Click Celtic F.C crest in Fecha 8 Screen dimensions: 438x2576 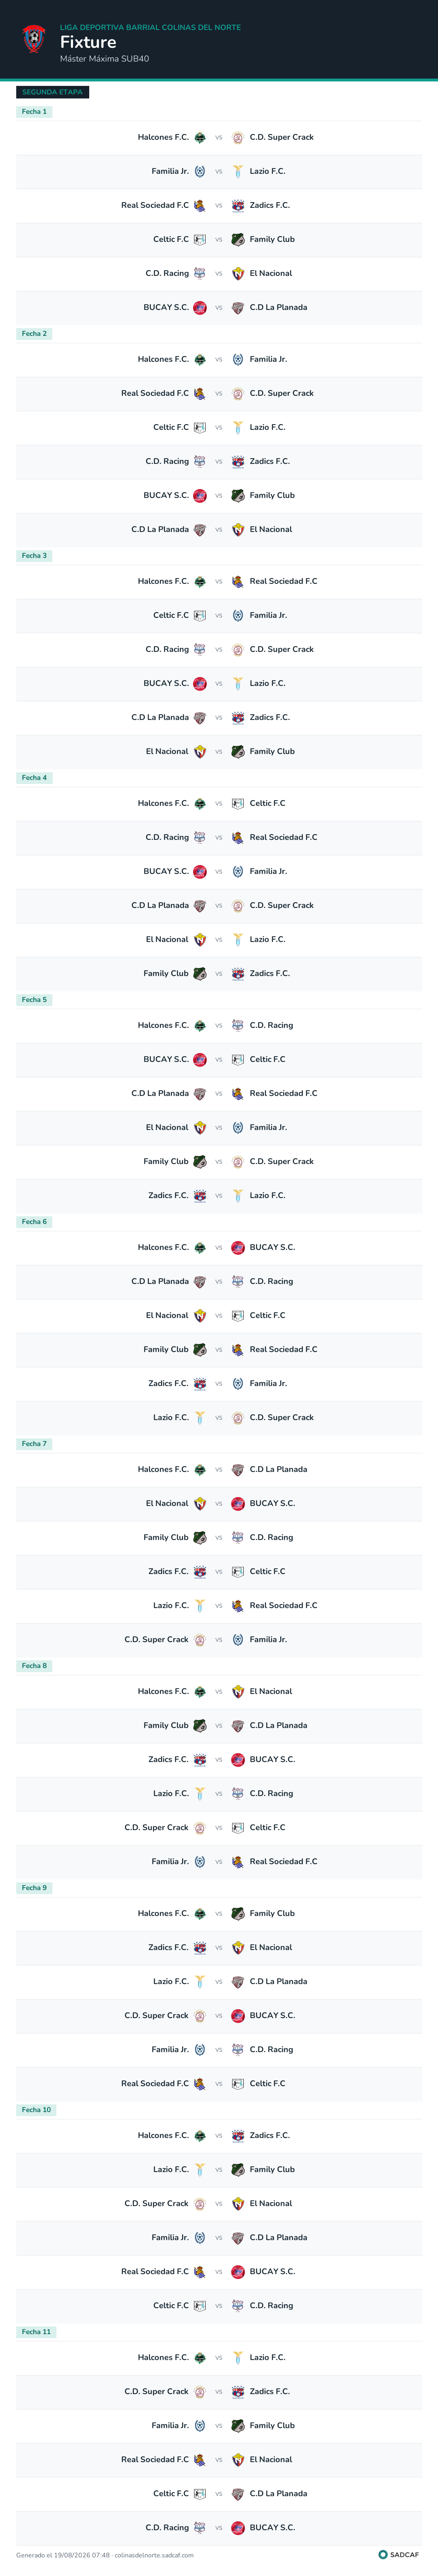(238, 1827)
